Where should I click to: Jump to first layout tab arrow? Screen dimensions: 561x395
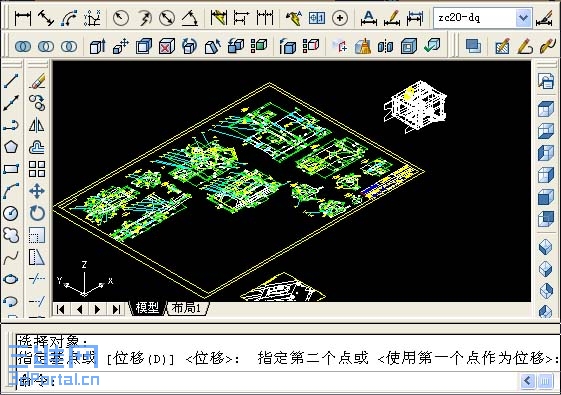point(61,309)
